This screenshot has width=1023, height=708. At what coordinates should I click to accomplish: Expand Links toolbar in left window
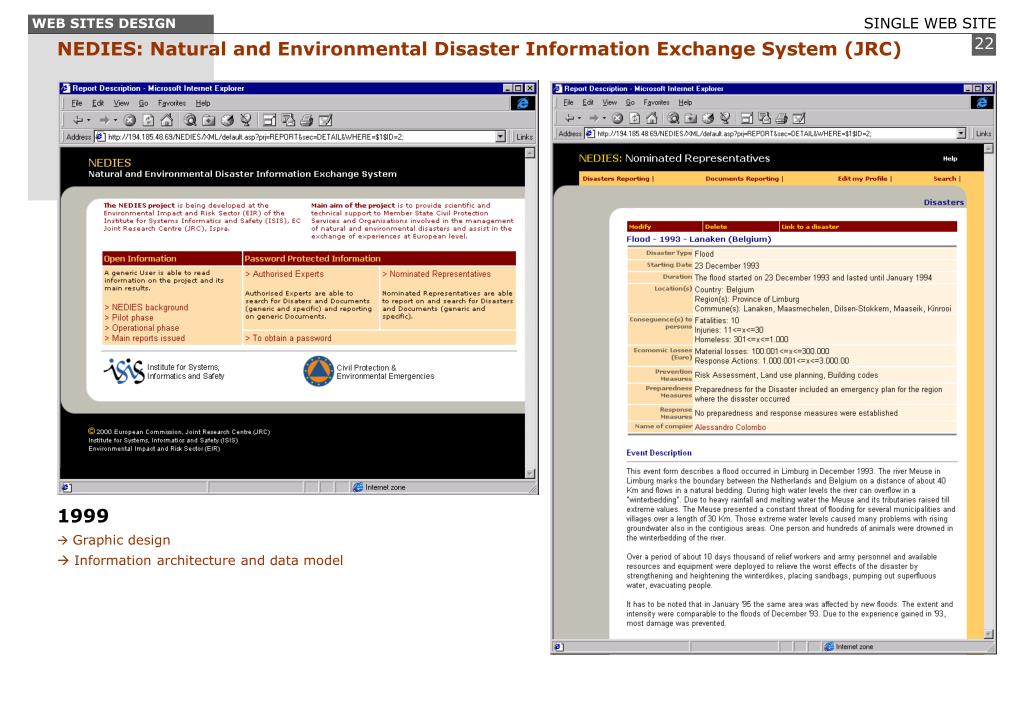click(525, 136)
